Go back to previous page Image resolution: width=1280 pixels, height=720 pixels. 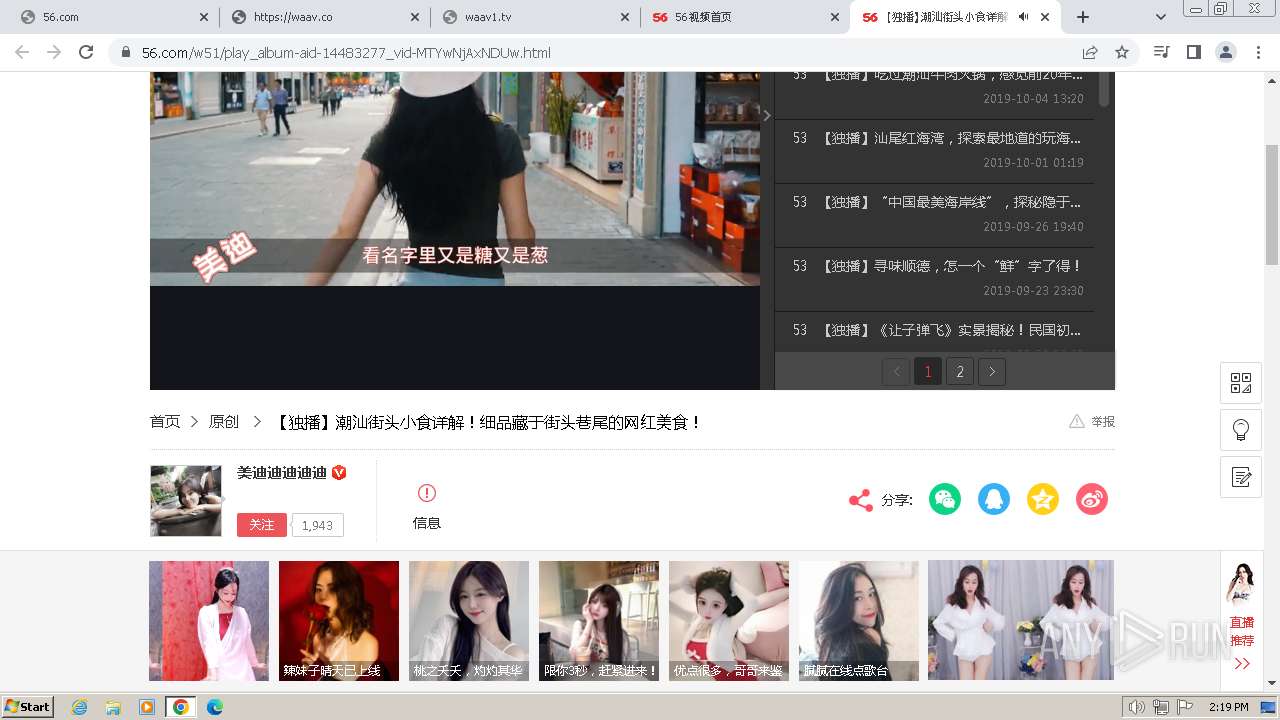coord(22,52)
